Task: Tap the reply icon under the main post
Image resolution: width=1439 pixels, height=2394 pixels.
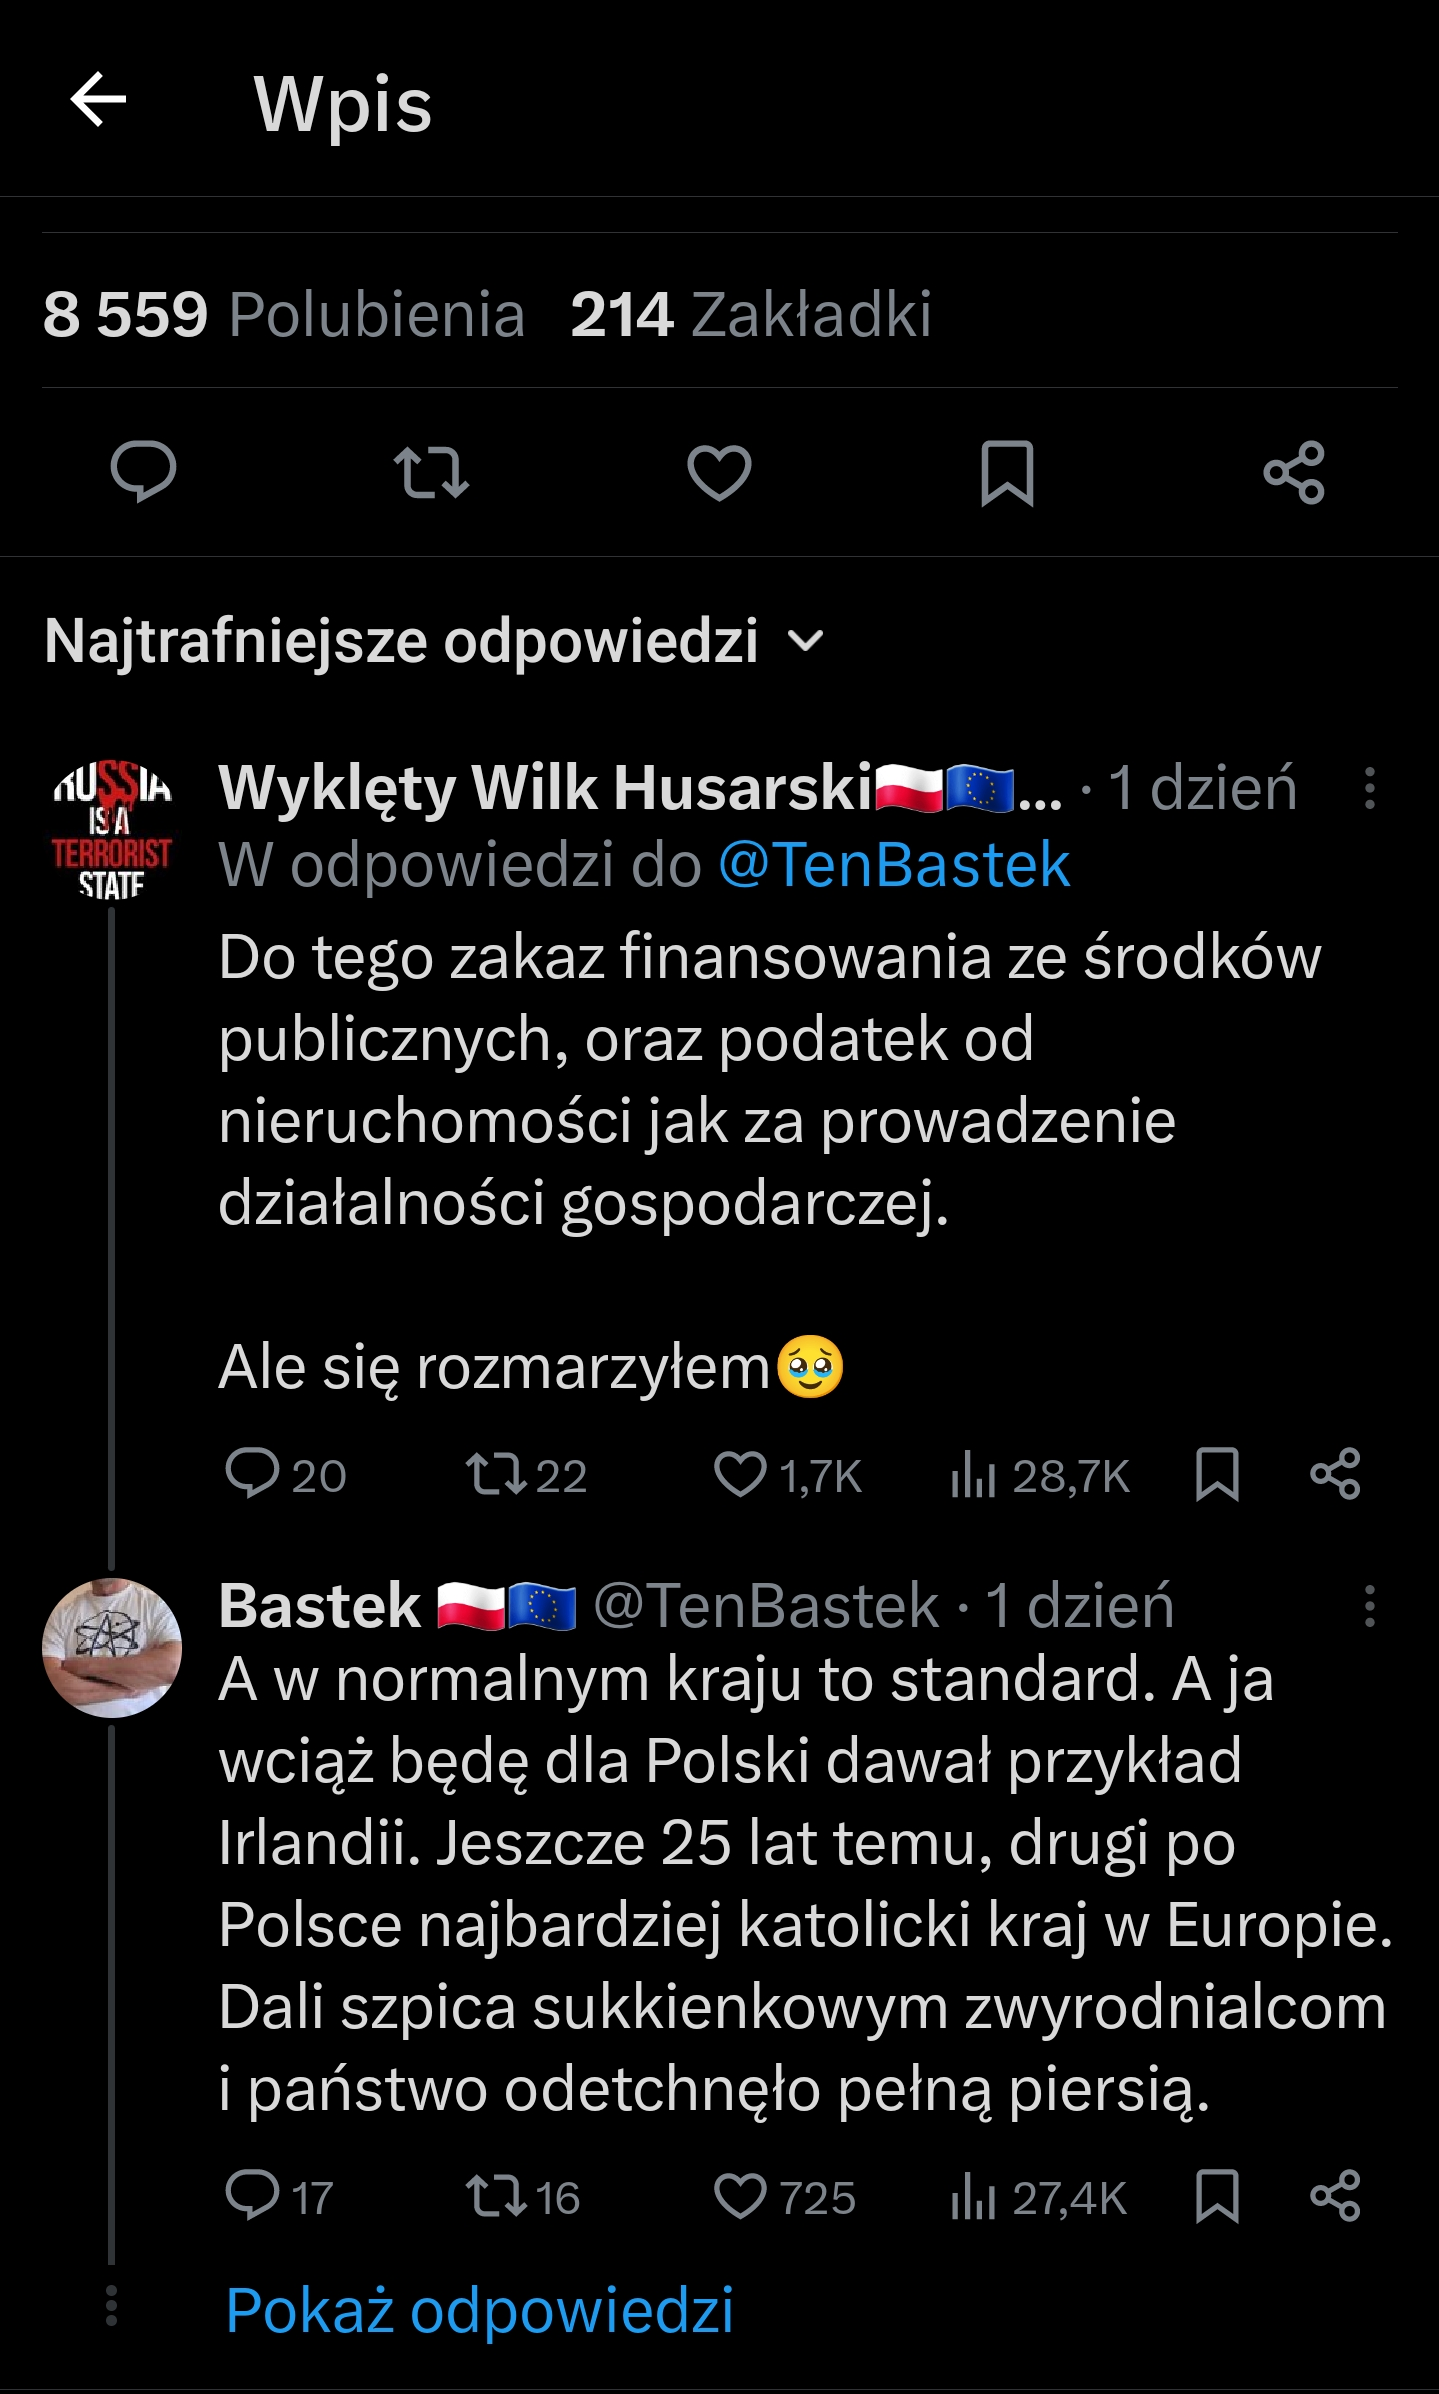Action: 143,471
